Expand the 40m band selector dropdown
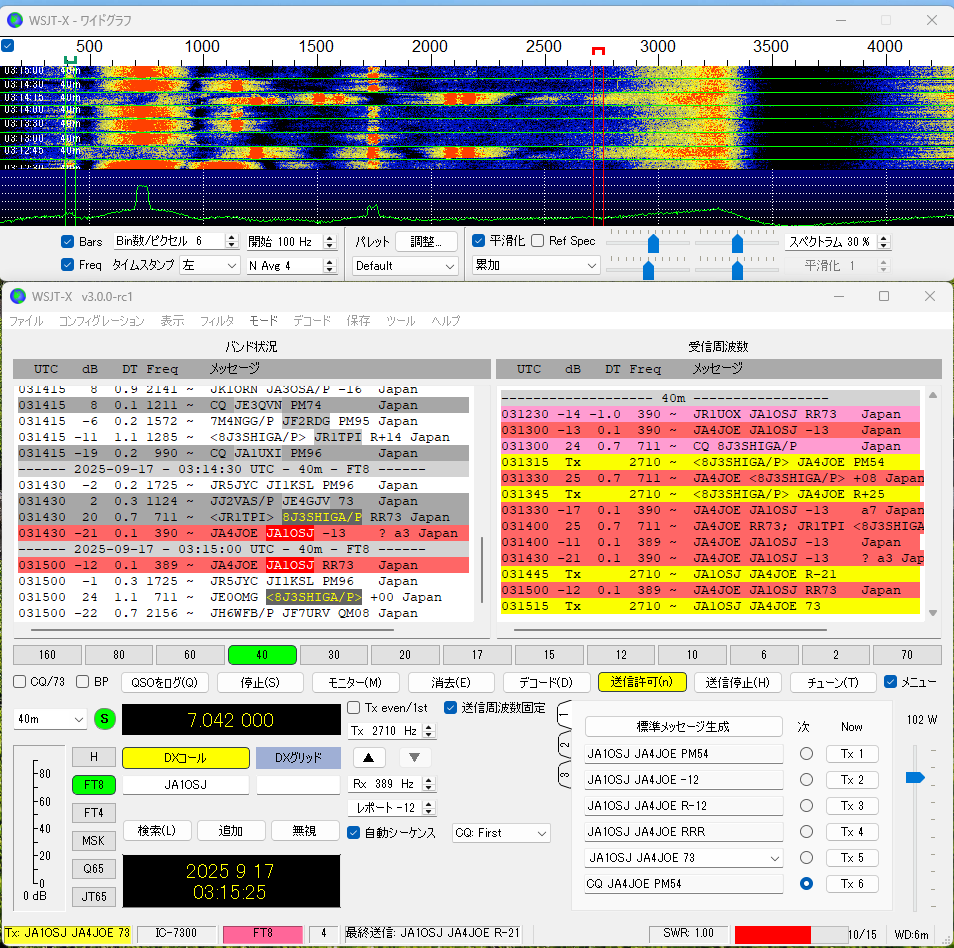Viewport: 954px width, 948px height. pyautogui.click(x=50, y=719)
